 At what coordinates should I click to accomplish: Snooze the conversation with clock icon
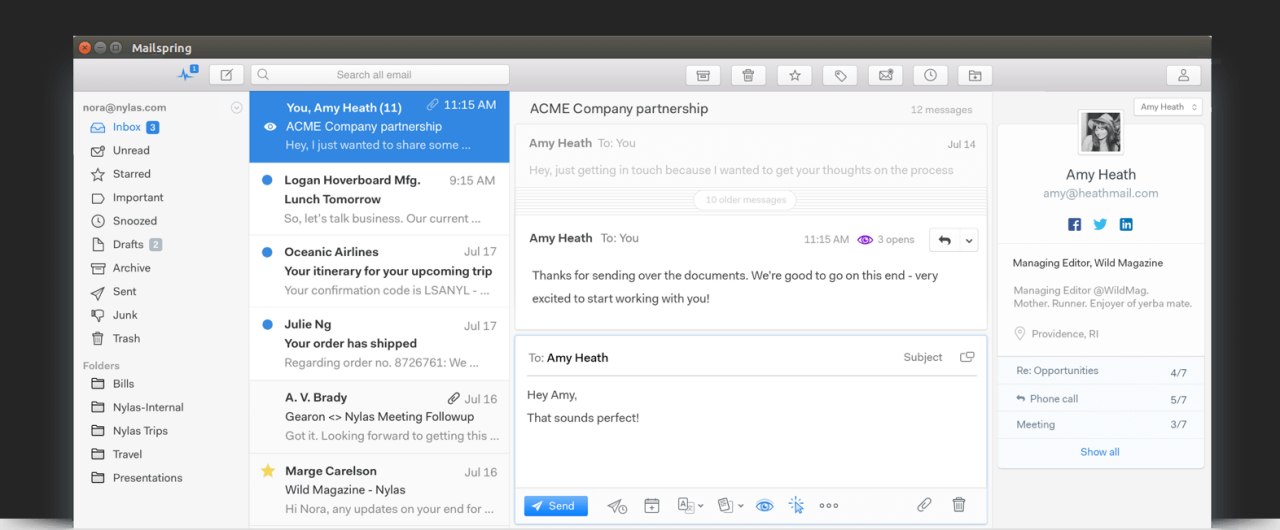[x=930, y=75]
